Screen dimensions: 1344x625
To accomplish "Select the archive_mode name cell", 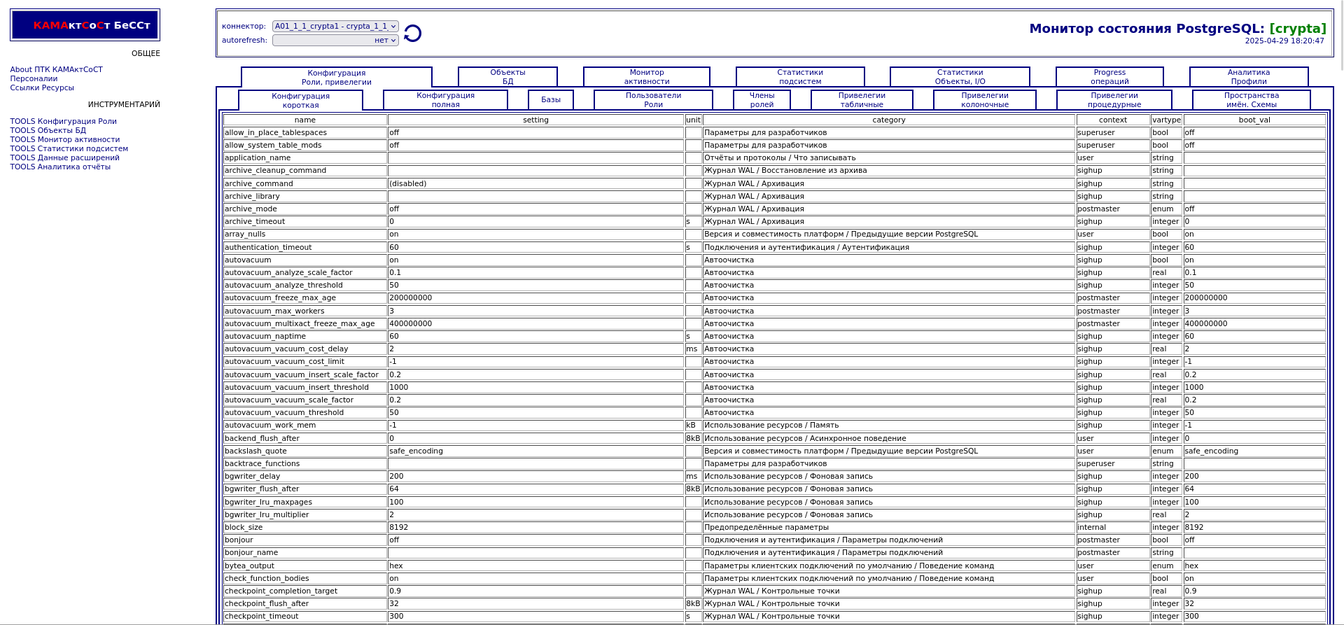I will coord(305,209).
